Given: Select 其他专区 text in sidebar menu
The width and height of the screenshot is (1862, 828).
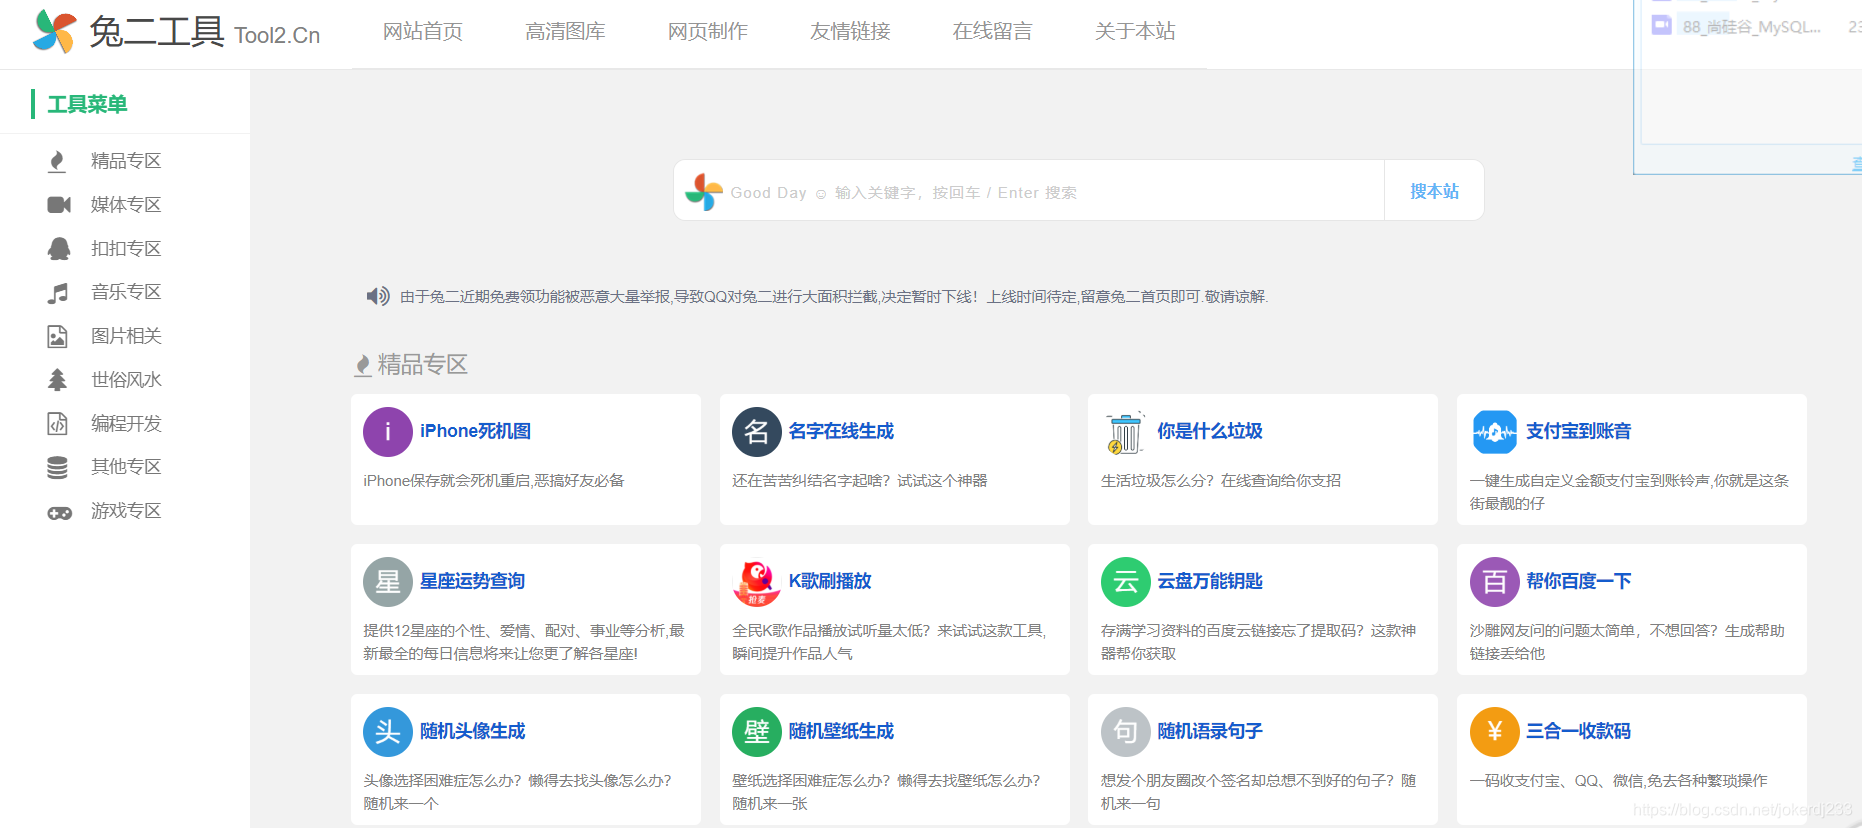Looking at the screenshot, I should 126,467.
